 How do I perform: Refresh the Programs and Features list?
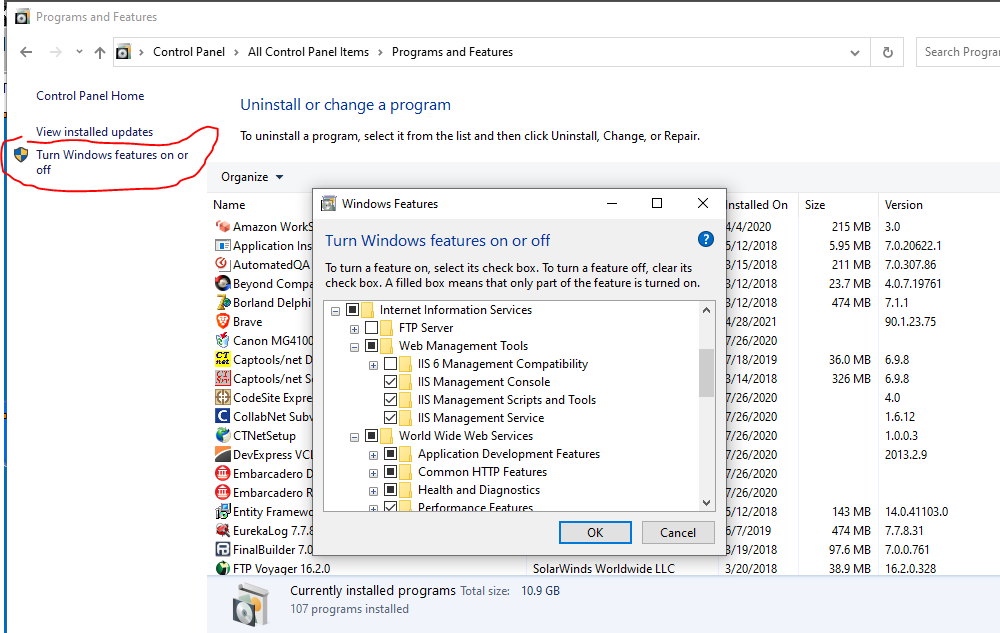pyautogui.click(x=887, y=52)
